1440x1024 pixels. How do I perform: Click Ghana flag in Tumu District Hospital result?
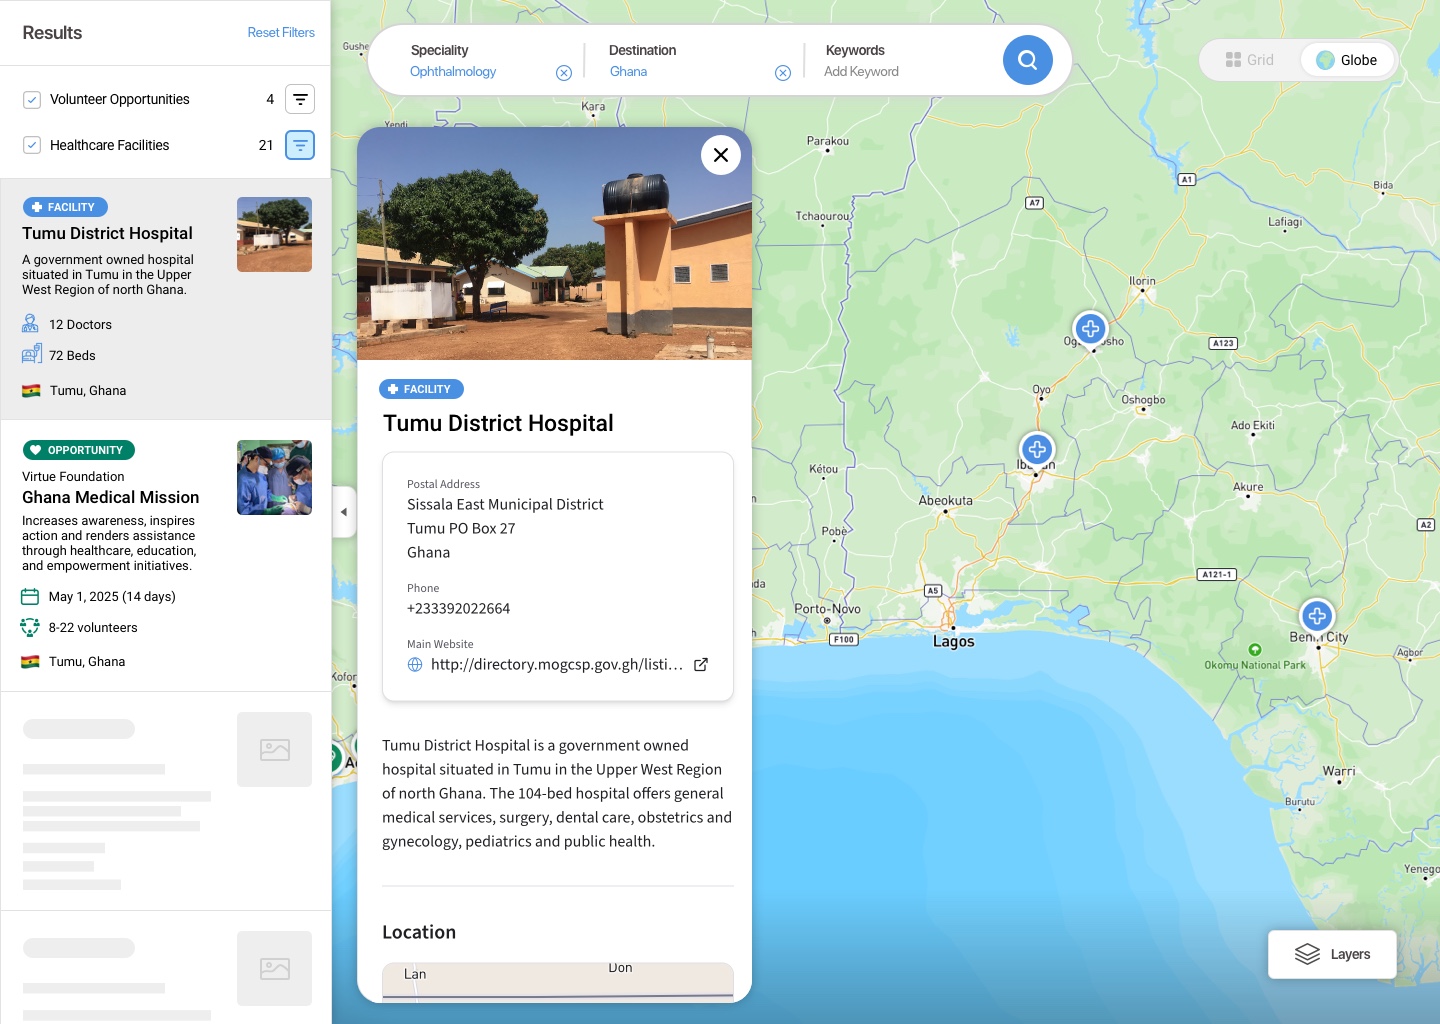coord(31,391)
